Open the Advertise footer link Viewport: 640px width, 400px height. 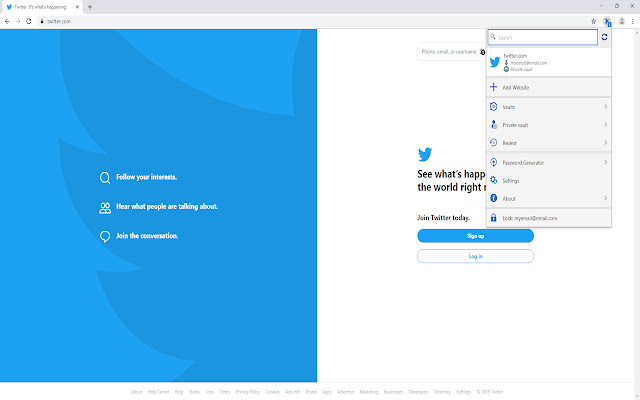tap(345, 392)
